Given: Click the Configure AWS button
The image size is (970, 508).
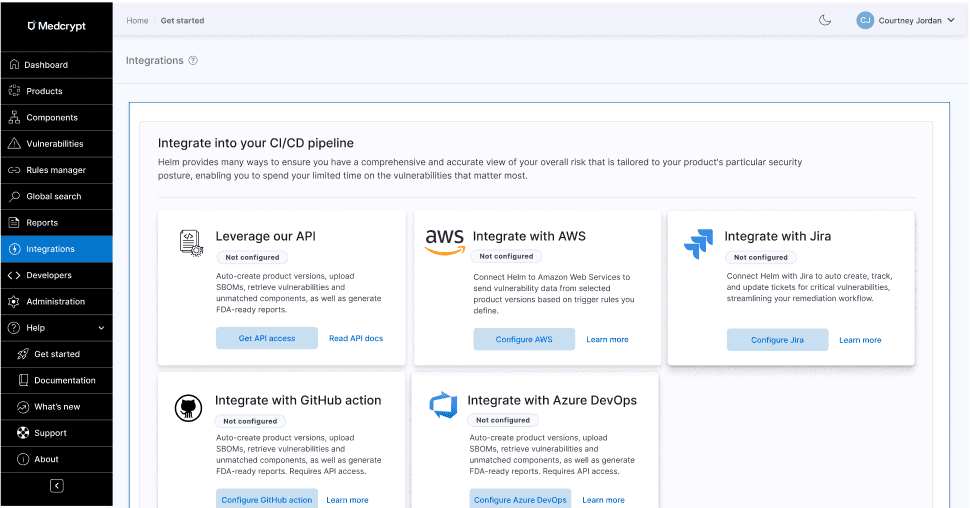Looking at the screenshot, I should tap(524, 339).
